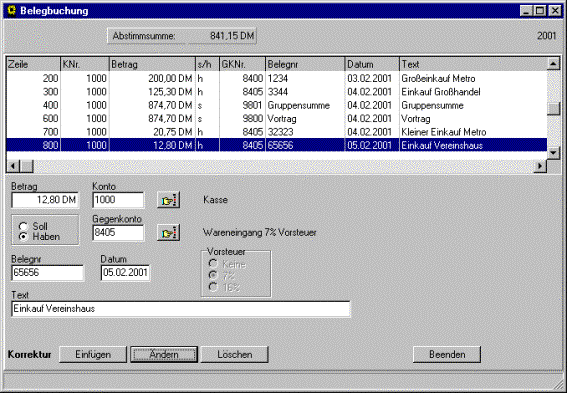Click into the Konto field showing 1000
The height and width of the screenshot is (393, 567).
coord(118,200)
